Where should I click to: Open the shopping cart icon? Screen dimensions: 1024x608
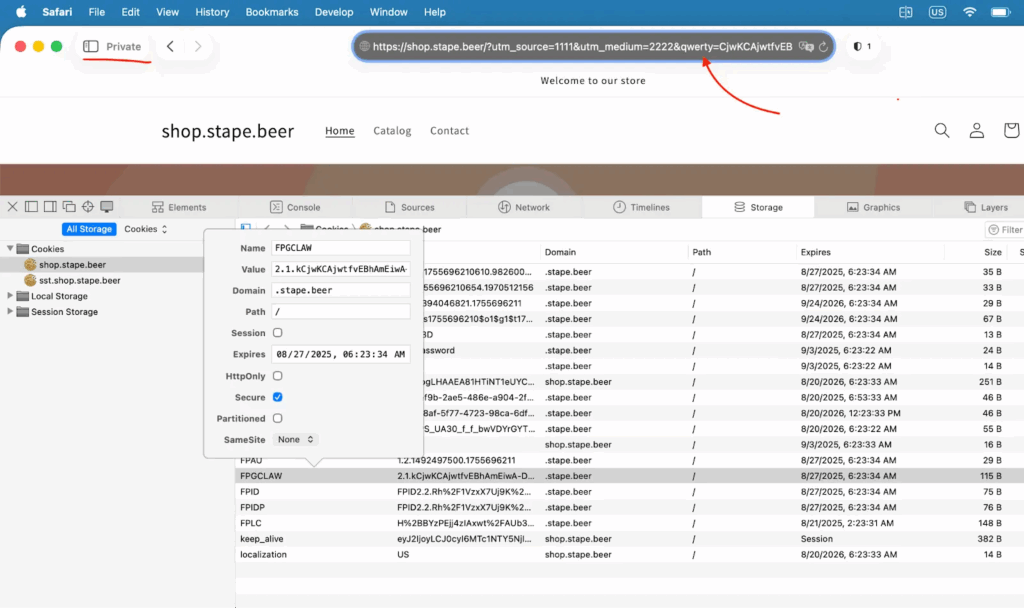1011,130
